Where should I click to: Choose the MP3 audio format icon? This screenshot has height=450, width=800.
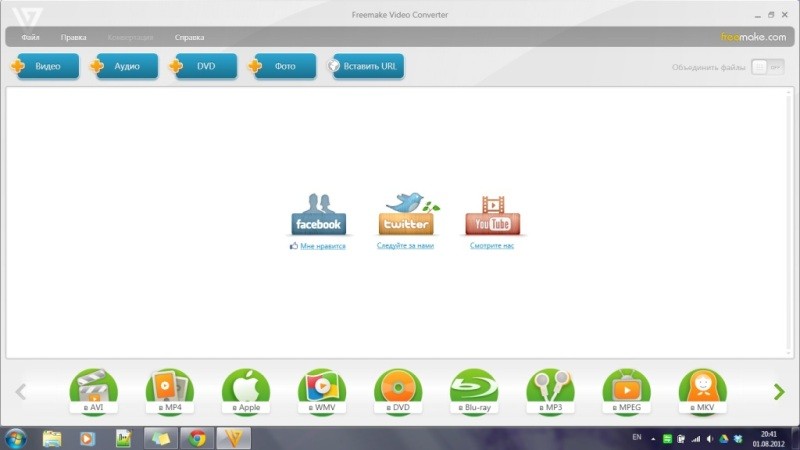[549, 390]
